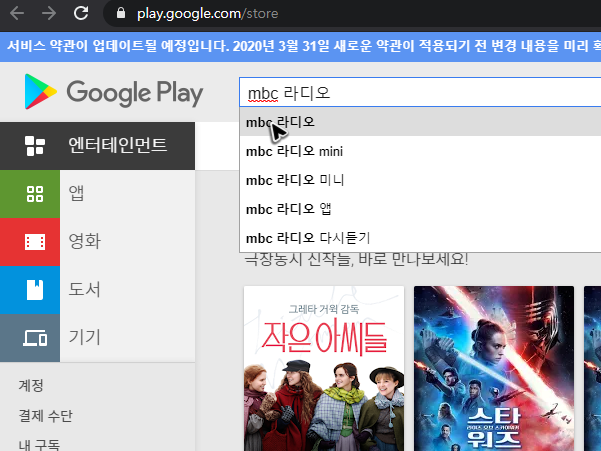
Task: Open the 영화 category
Action: 84,241
